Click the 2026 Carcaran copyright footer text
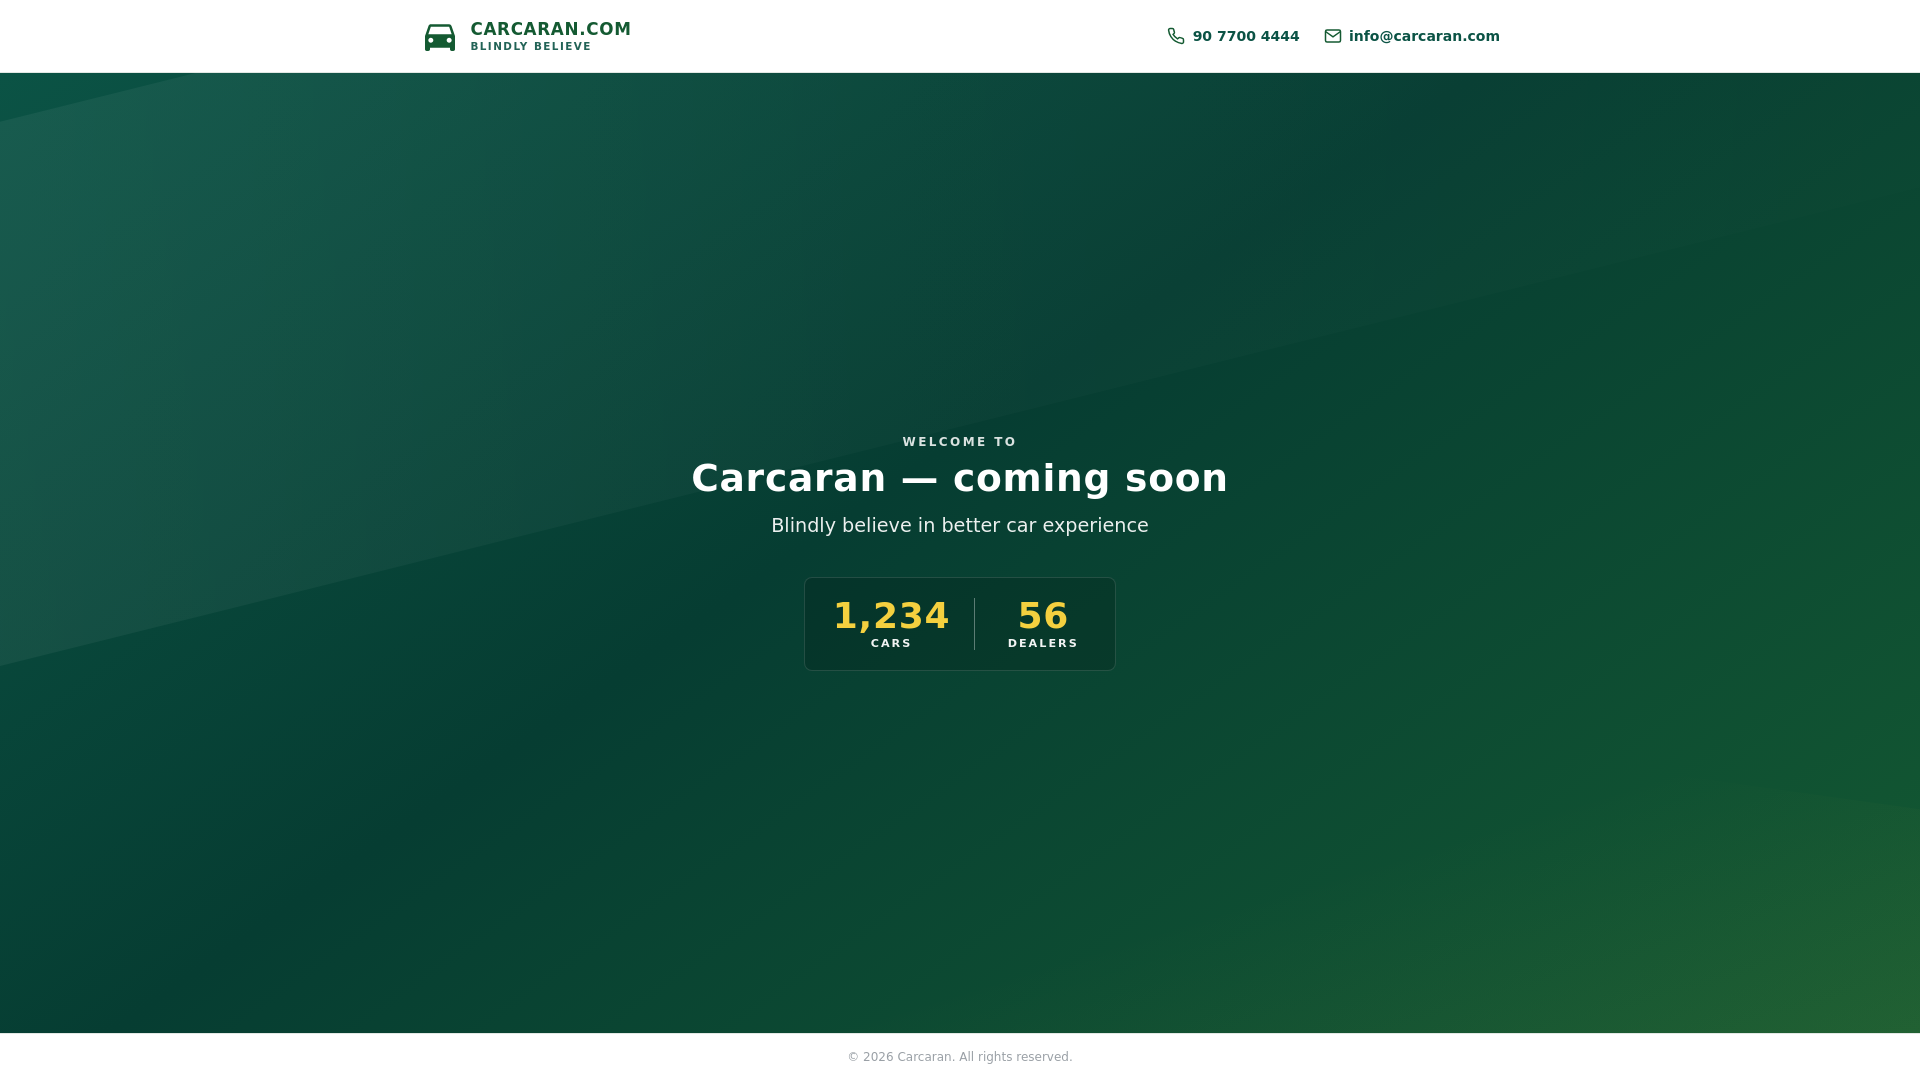Screen dimensions: 1920x1080 [x=960, y=1057]
